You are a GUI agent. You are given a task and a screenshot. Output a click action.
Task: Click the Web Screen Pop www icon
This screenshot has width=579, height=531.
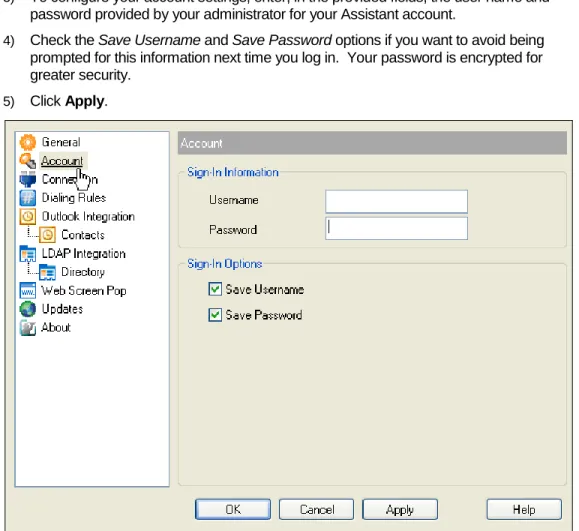[x=28, y=291]
